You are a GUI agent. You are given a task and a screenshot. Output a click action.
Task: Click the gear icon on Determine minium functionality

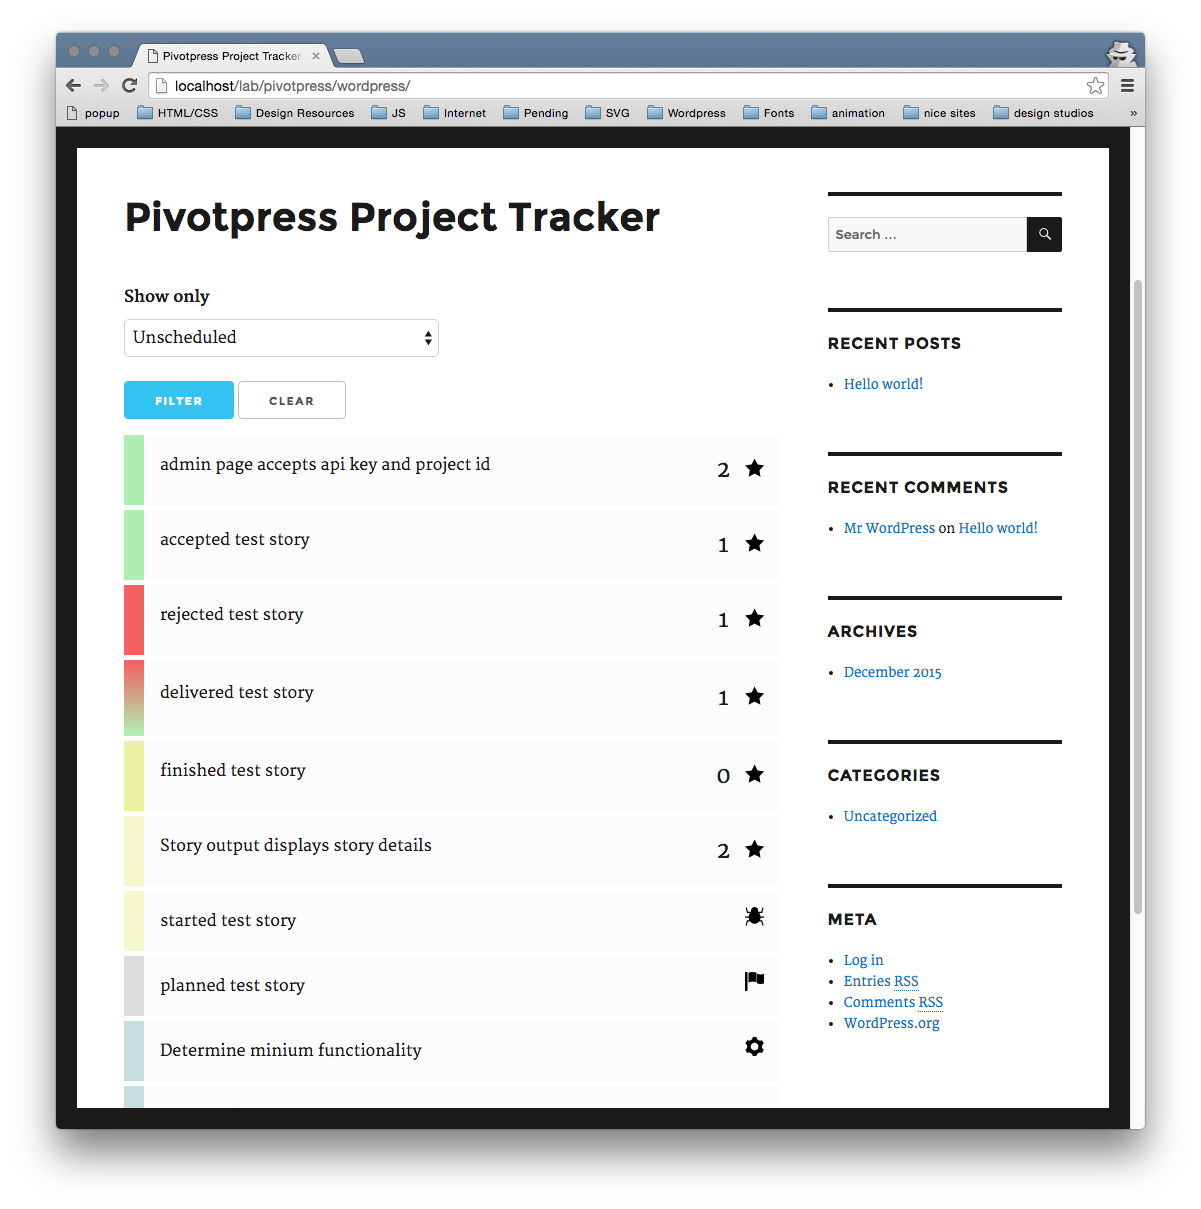pyautogui.click(x=754, y=1046)
